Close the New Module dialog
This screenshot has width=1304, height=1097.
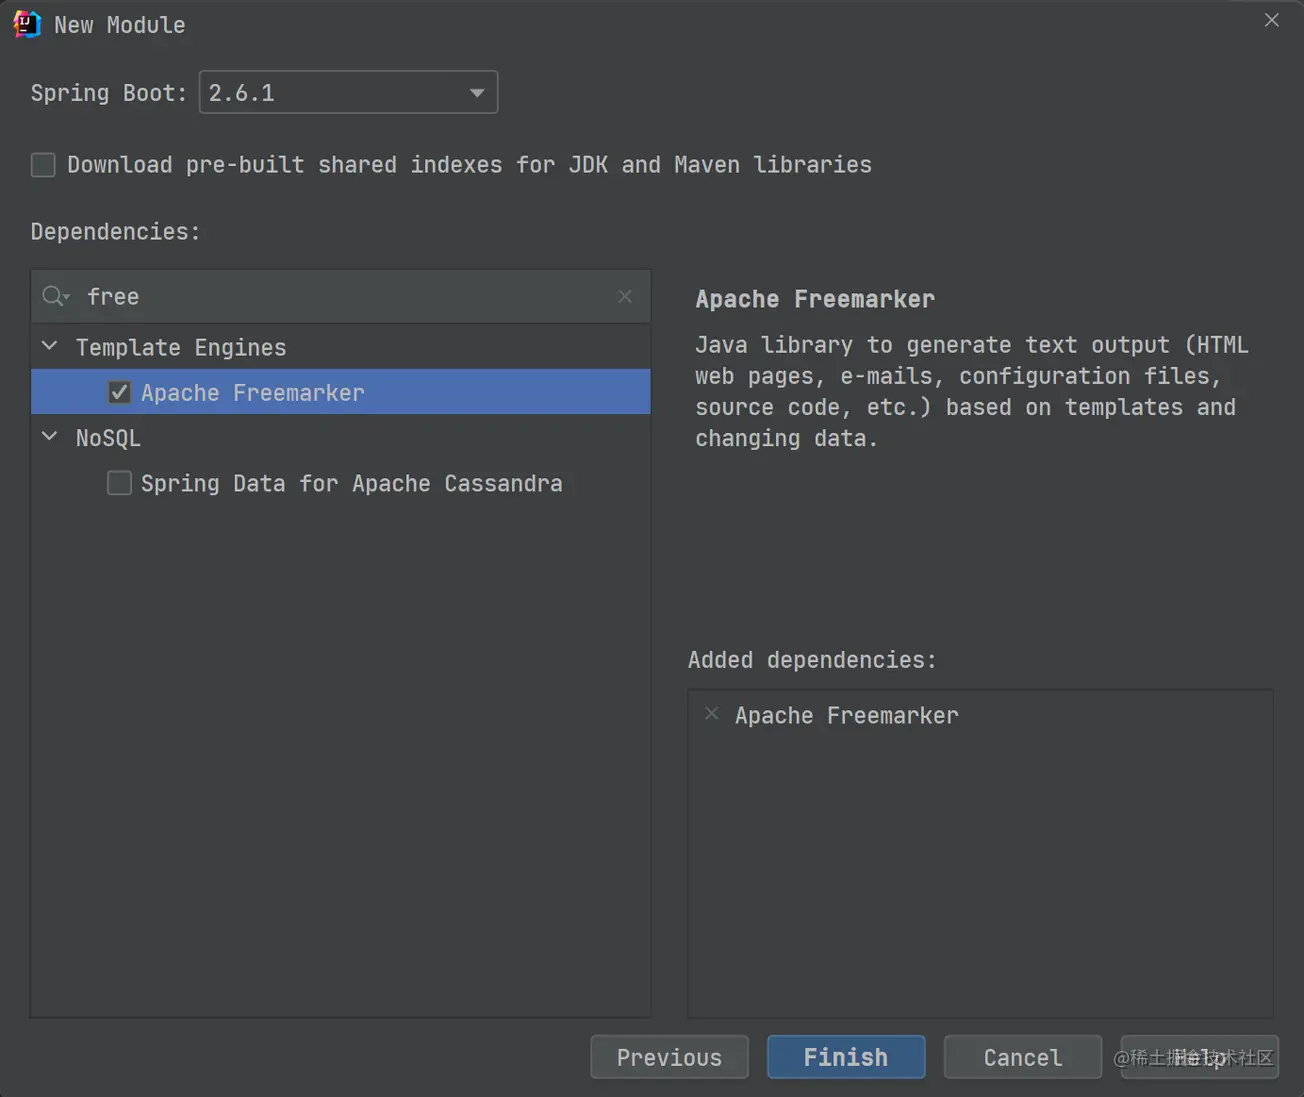tap(1271, 20)
